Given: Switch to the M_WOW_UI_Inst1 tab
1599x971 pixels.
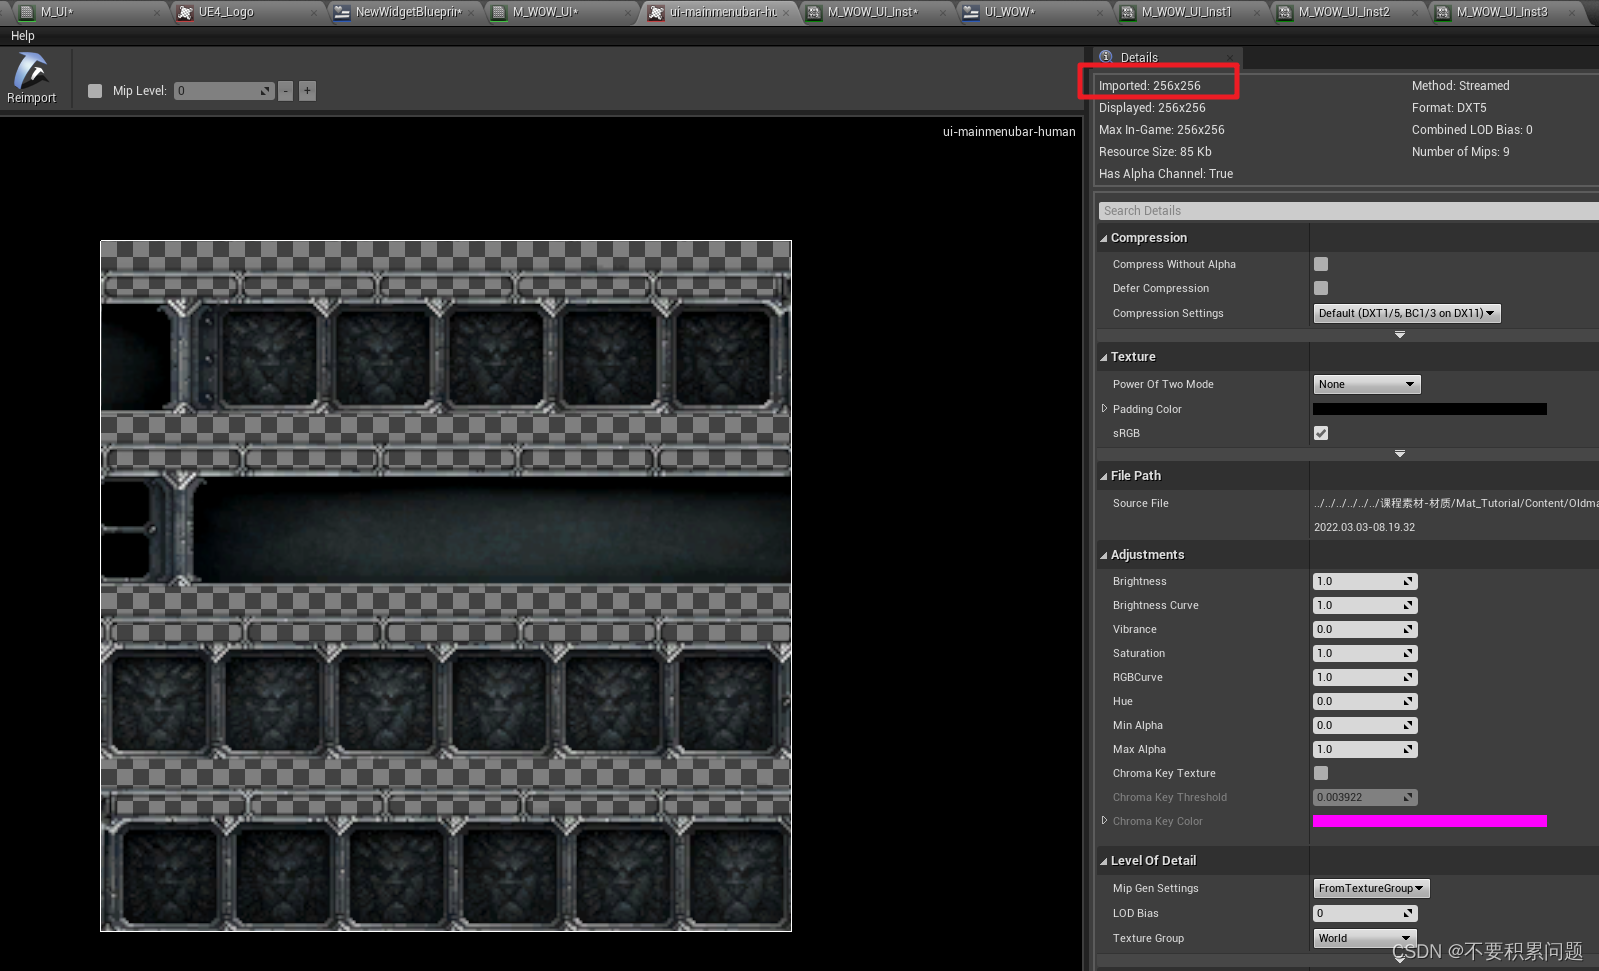Looking at the screenshot, I should [1187, 12].
